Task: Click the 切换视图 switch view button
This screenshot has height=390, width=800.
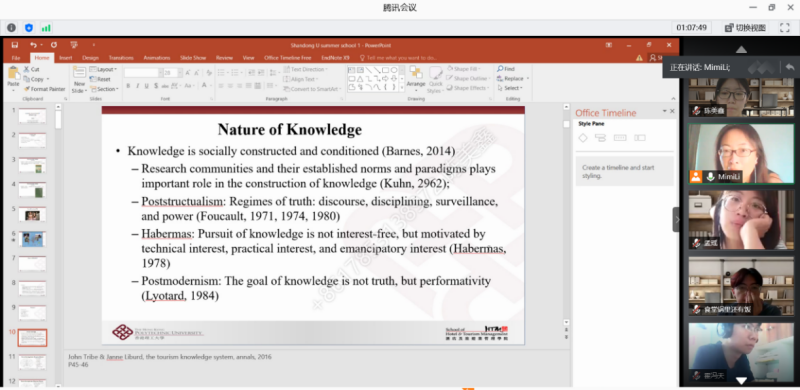Action: 745,28
